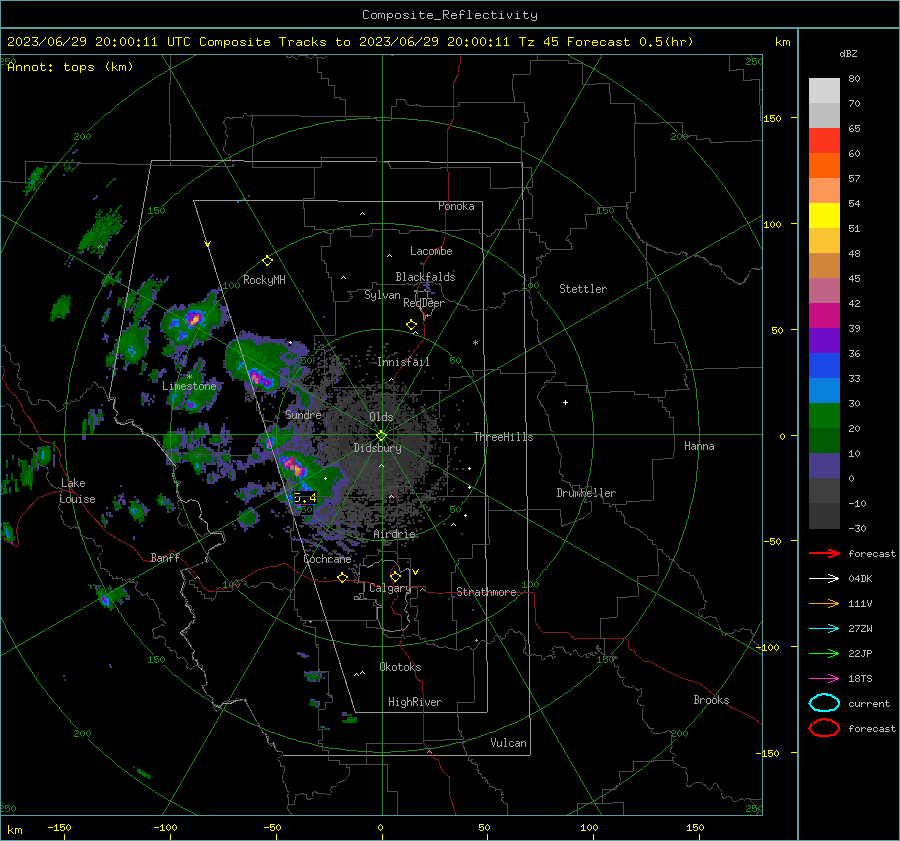Click the Okotoks city label

[x=400, y=667]
